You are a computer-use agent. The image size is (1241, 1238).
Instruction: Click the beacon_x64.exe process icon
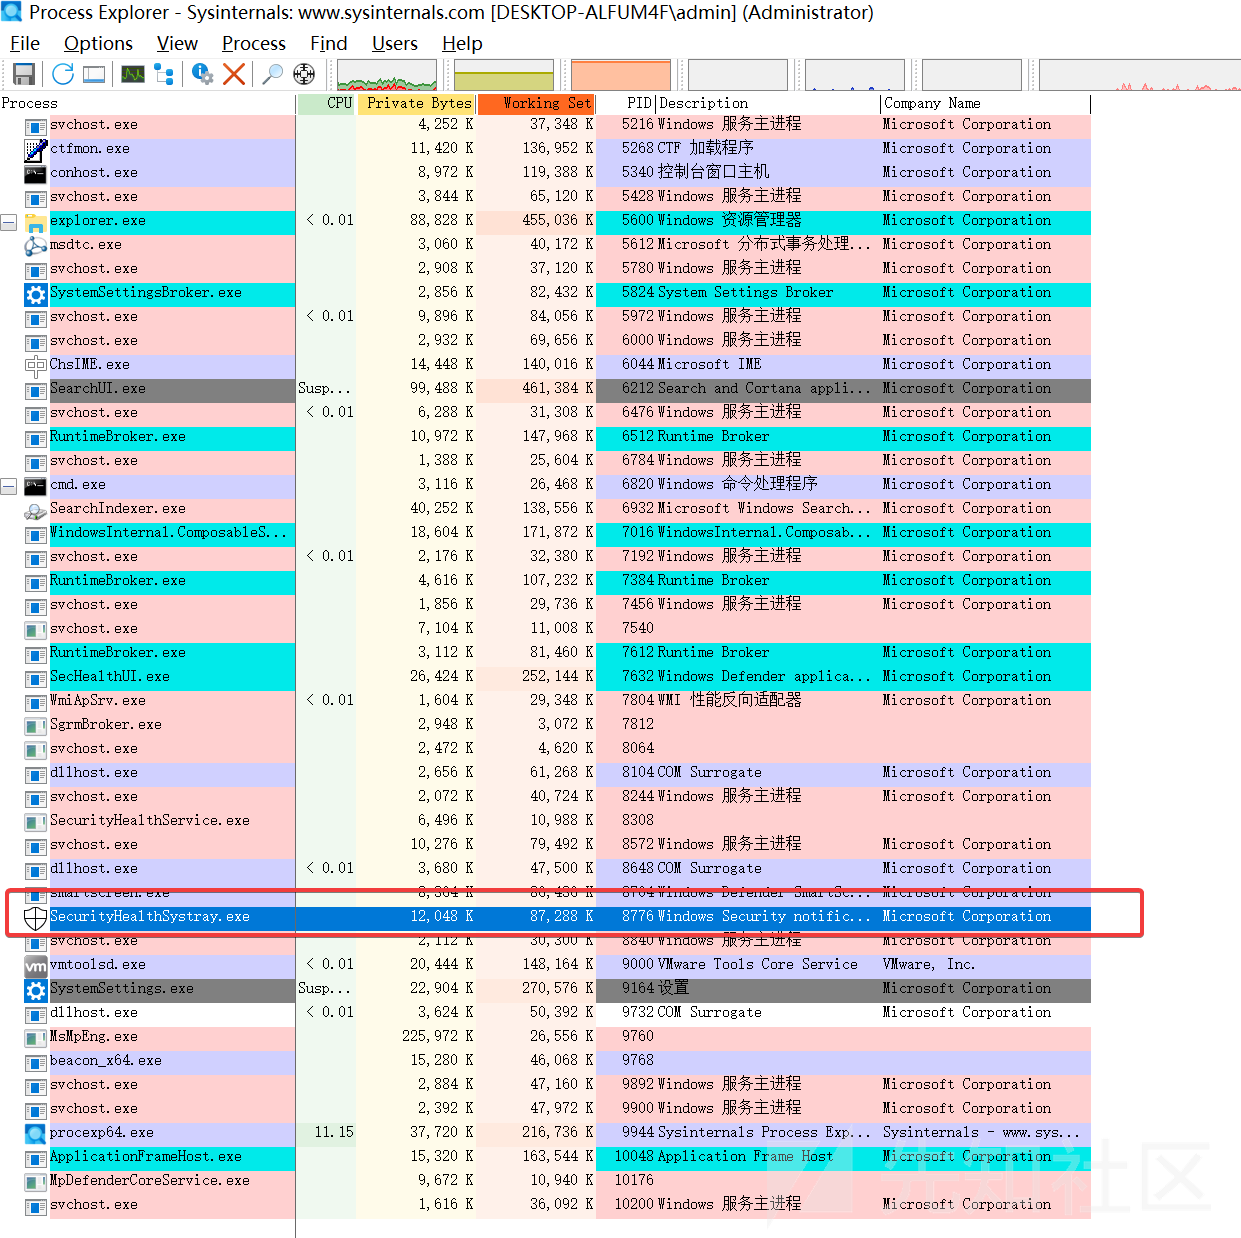(x=36, y=1062)
